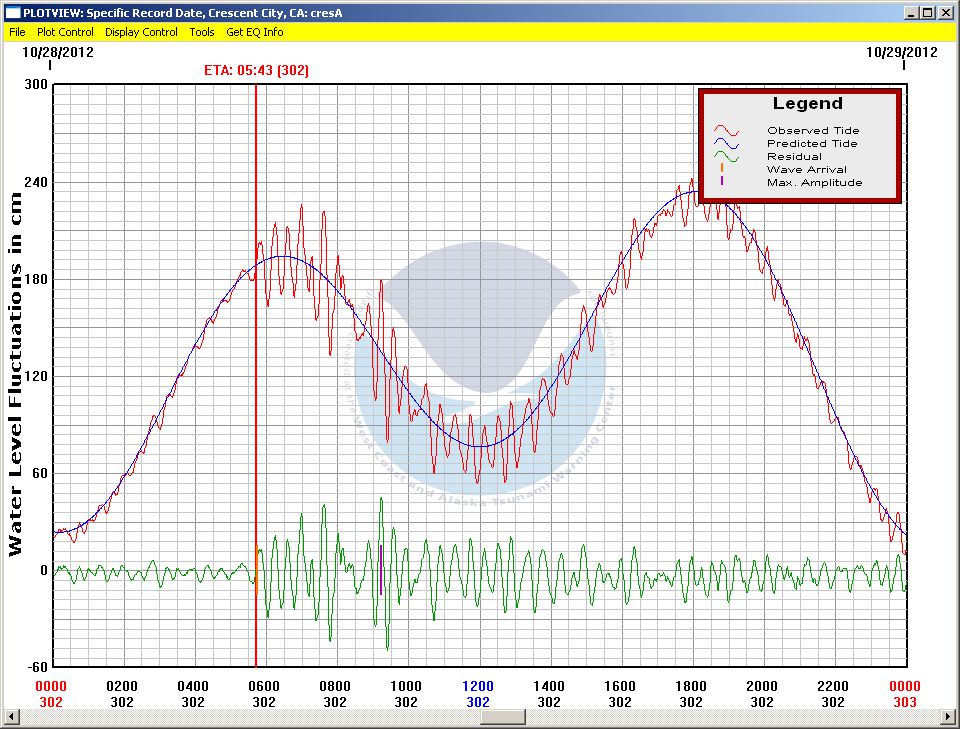
Task: Open the Display Control menu
Action: (x=141, y=32)
